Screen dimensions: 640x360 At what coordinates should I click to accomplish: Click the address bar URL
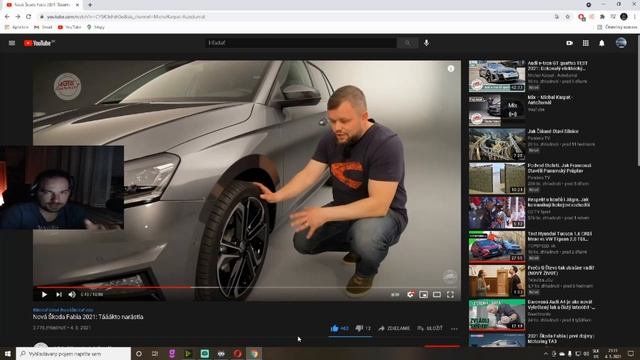126,17
